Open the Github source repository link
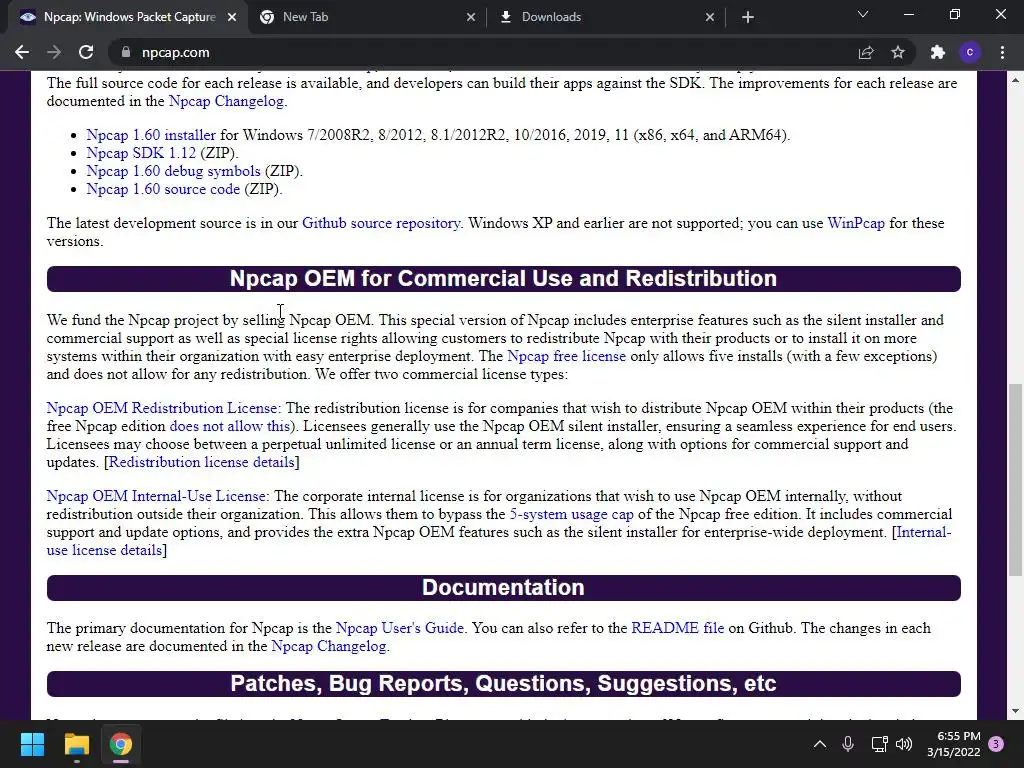Screen dimensions: 1024x768 coord(381,223)
